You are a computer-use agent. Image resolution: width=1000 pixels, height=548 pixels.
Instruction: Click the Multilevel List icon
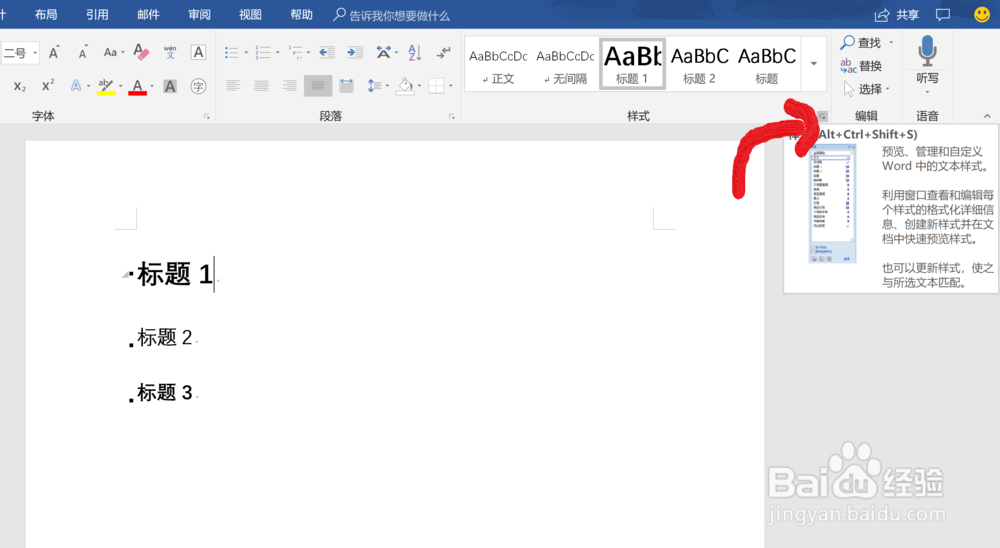coord(295,52)
